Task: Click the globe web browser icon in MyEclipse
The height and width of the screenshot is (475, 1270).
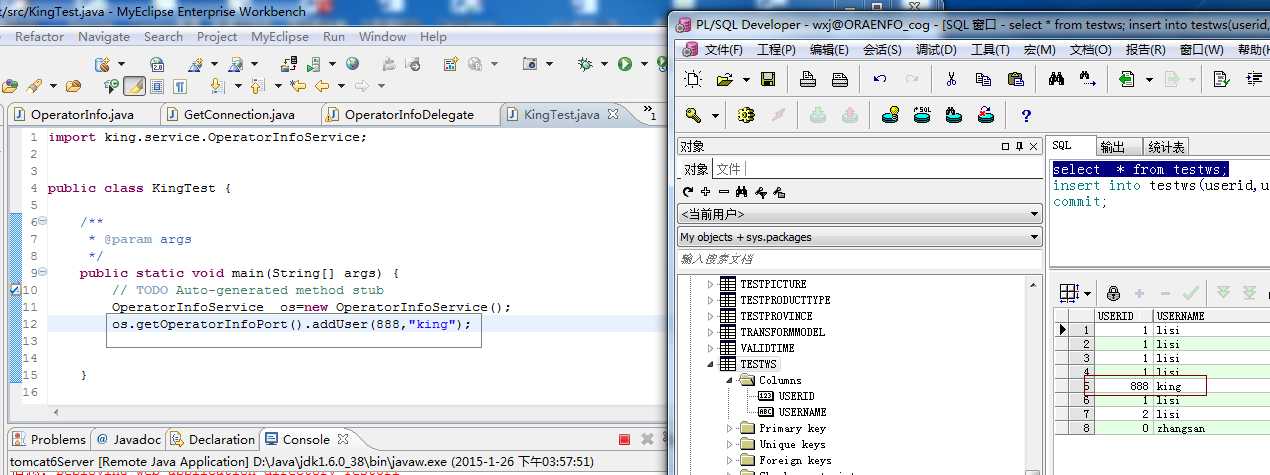Action: 353,64
